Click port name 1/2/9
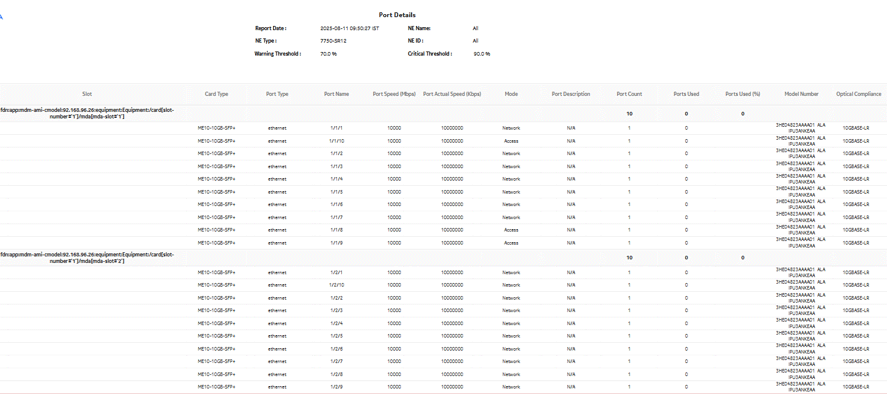 337,387
